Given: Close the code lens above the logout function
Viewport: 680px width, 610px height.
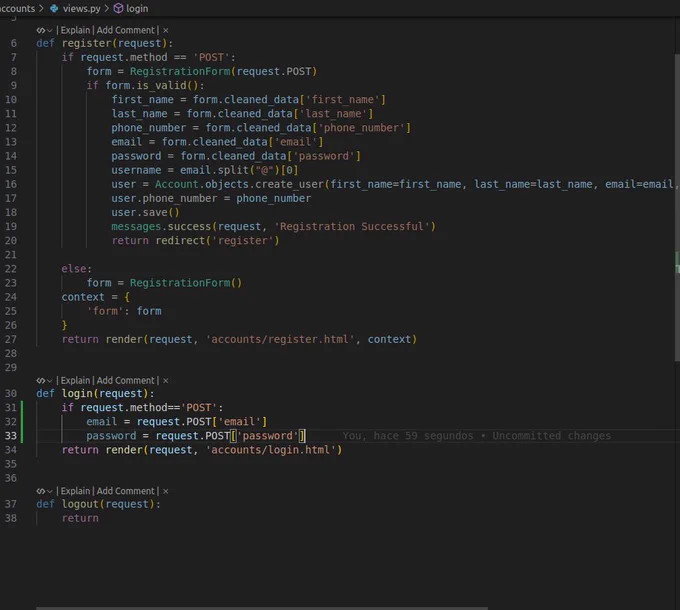Looking at the screenshot, I should 166,491.
